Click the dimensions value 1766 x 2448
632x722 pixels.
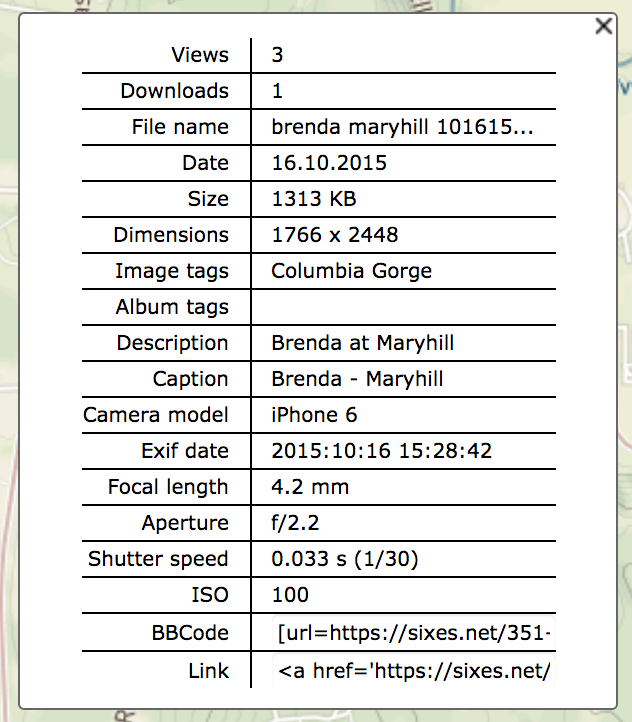(334, 235)
